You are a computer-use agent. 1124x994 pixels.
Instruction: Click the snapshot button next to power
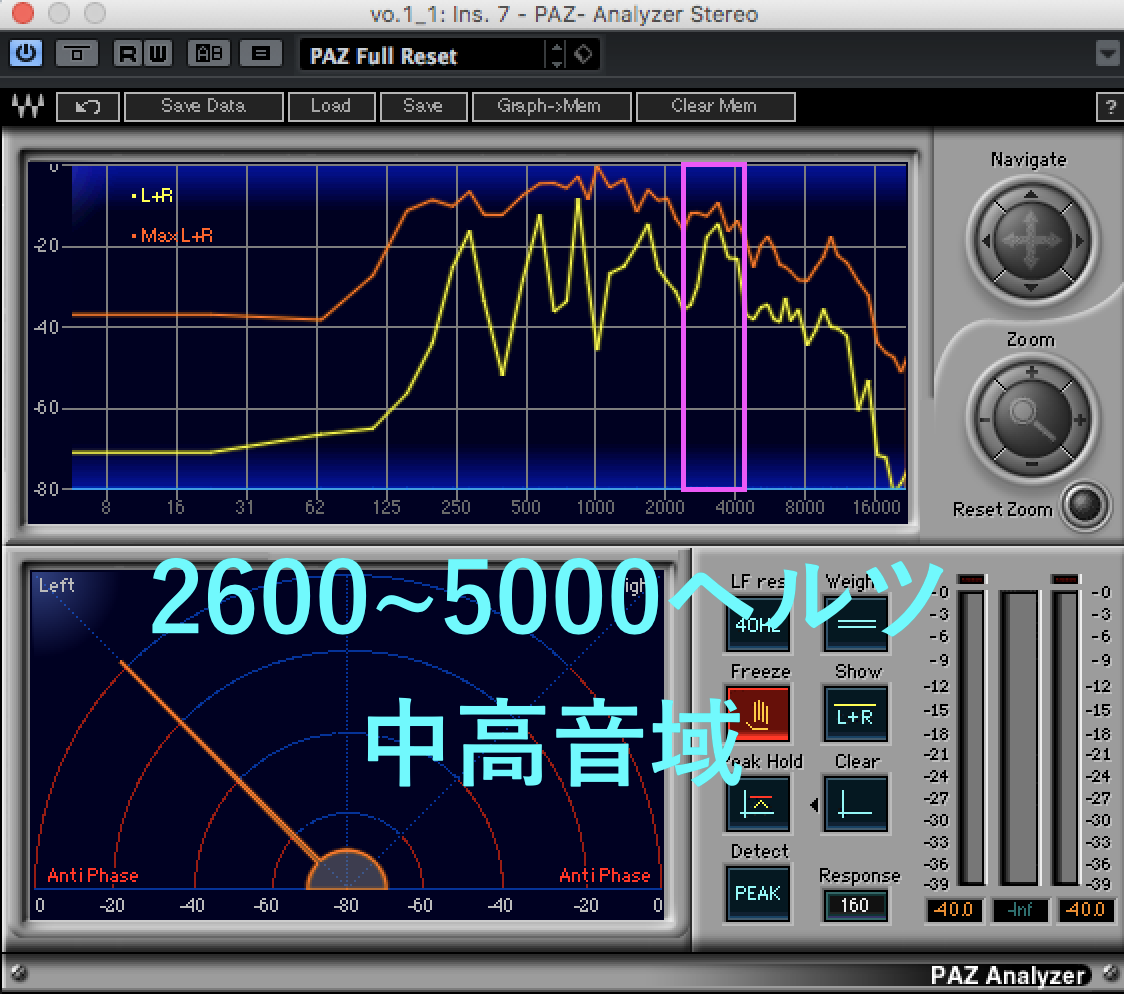pyautogui.click(x=77, y=54)
